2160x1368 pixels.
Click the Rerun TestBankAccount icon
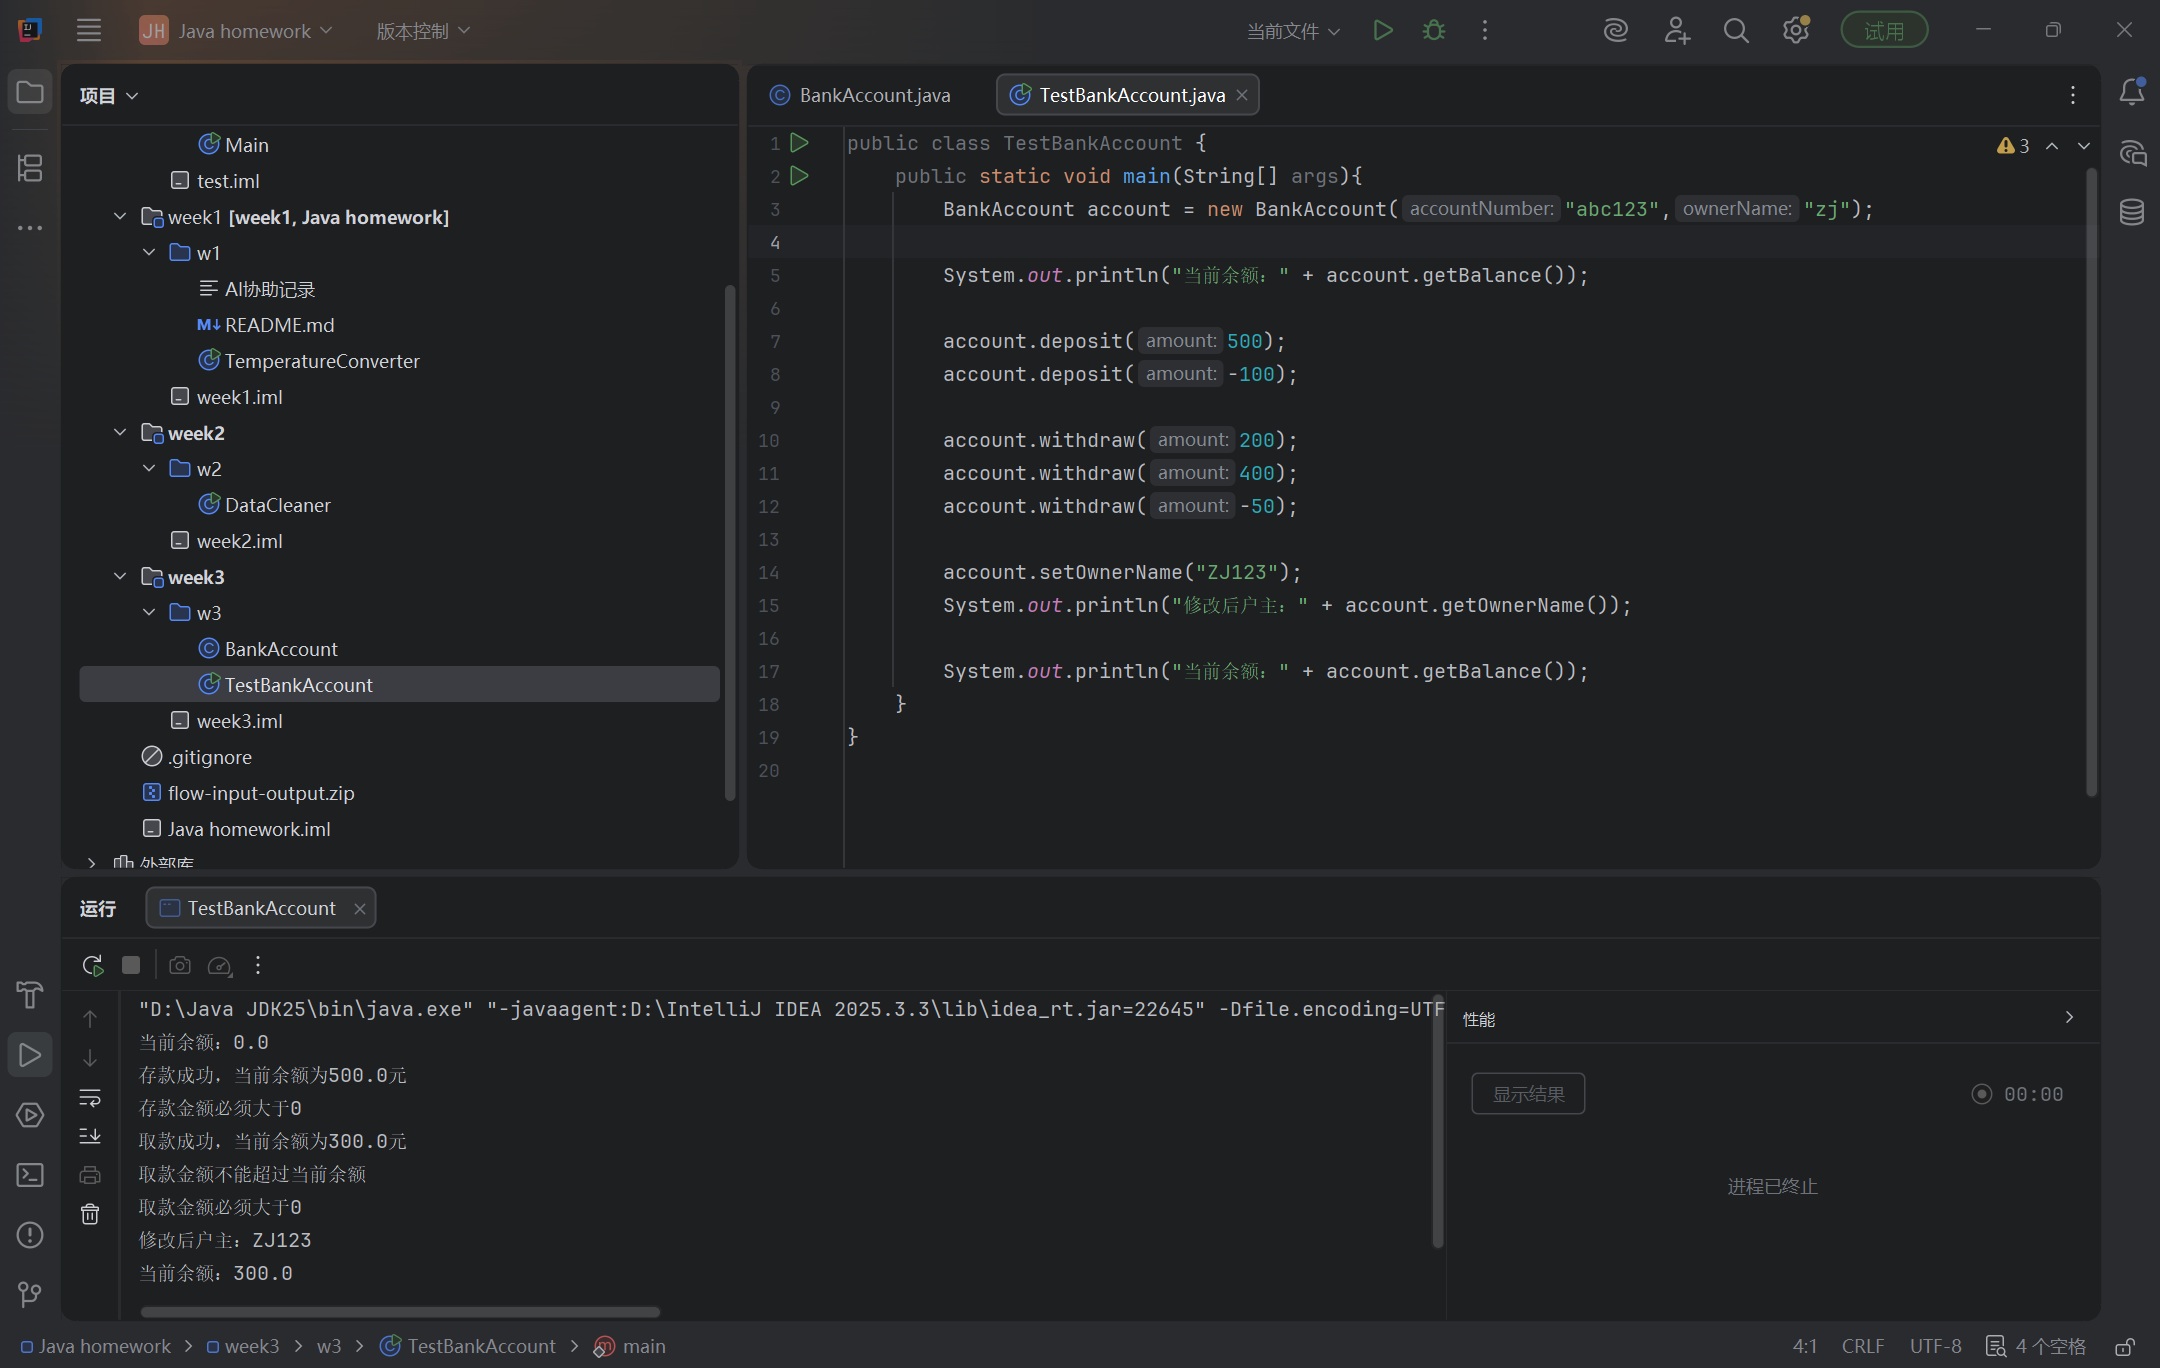tap(92, 965)
